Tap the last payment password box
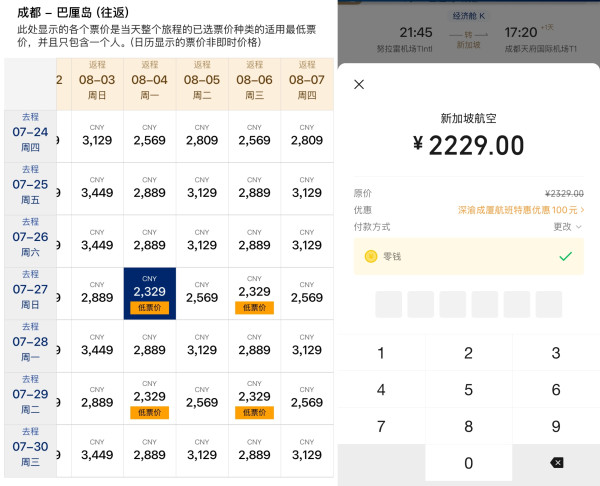The image size is (600, 486). click(x=549, y=304)
